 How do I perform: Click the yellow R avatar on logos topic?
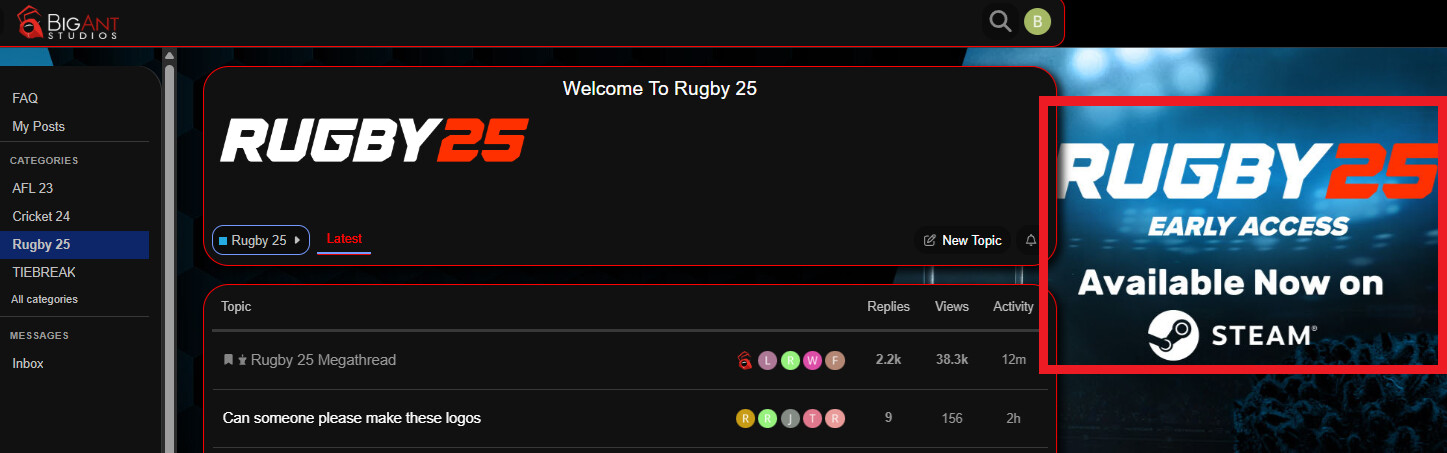pyautogui.click(x=745, y=418)
